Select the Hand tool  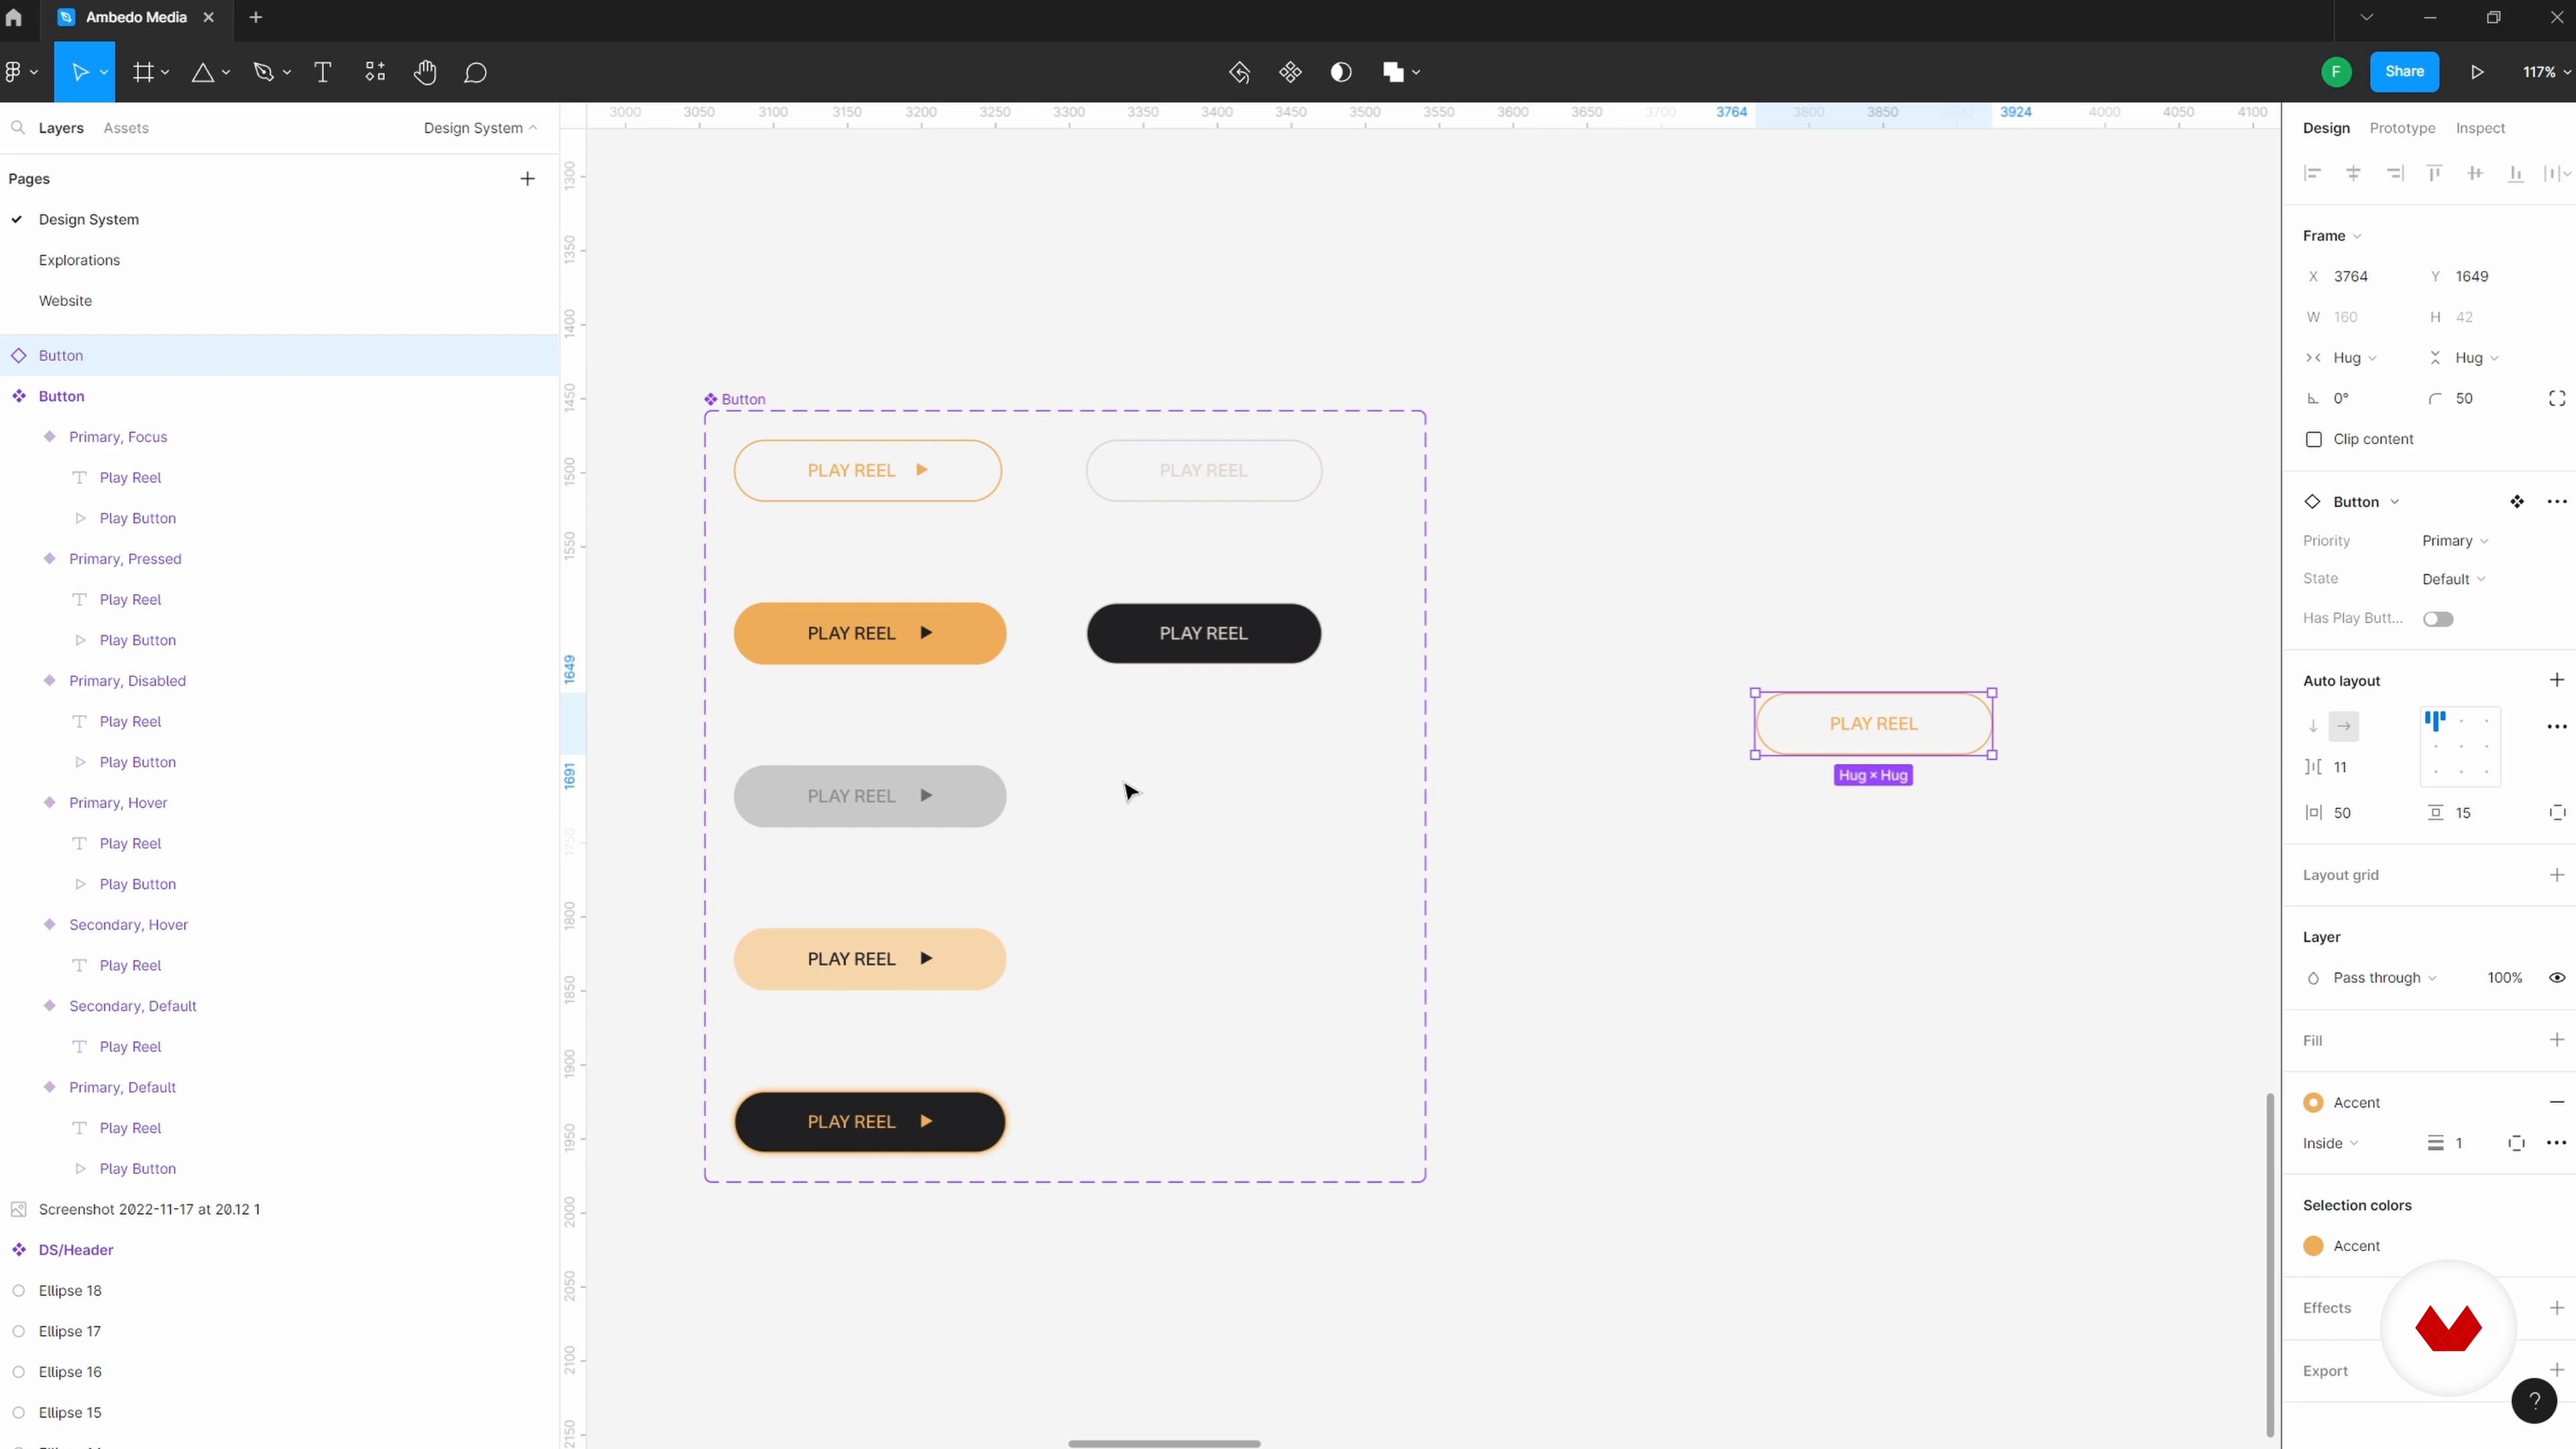pos(425,72)
